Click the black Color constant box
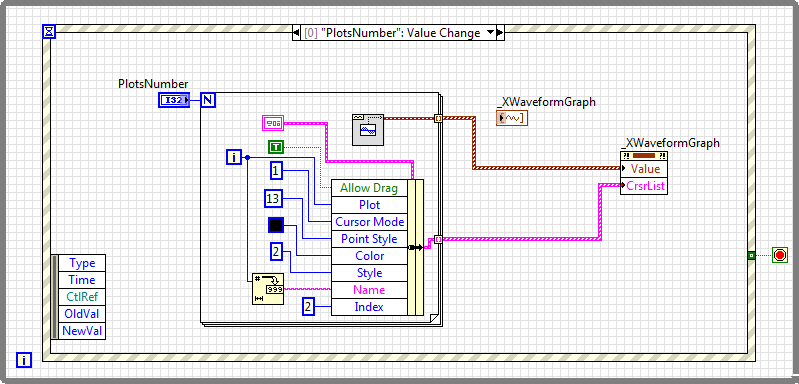The height and width of the screenshot is (384, 799). 276,225
